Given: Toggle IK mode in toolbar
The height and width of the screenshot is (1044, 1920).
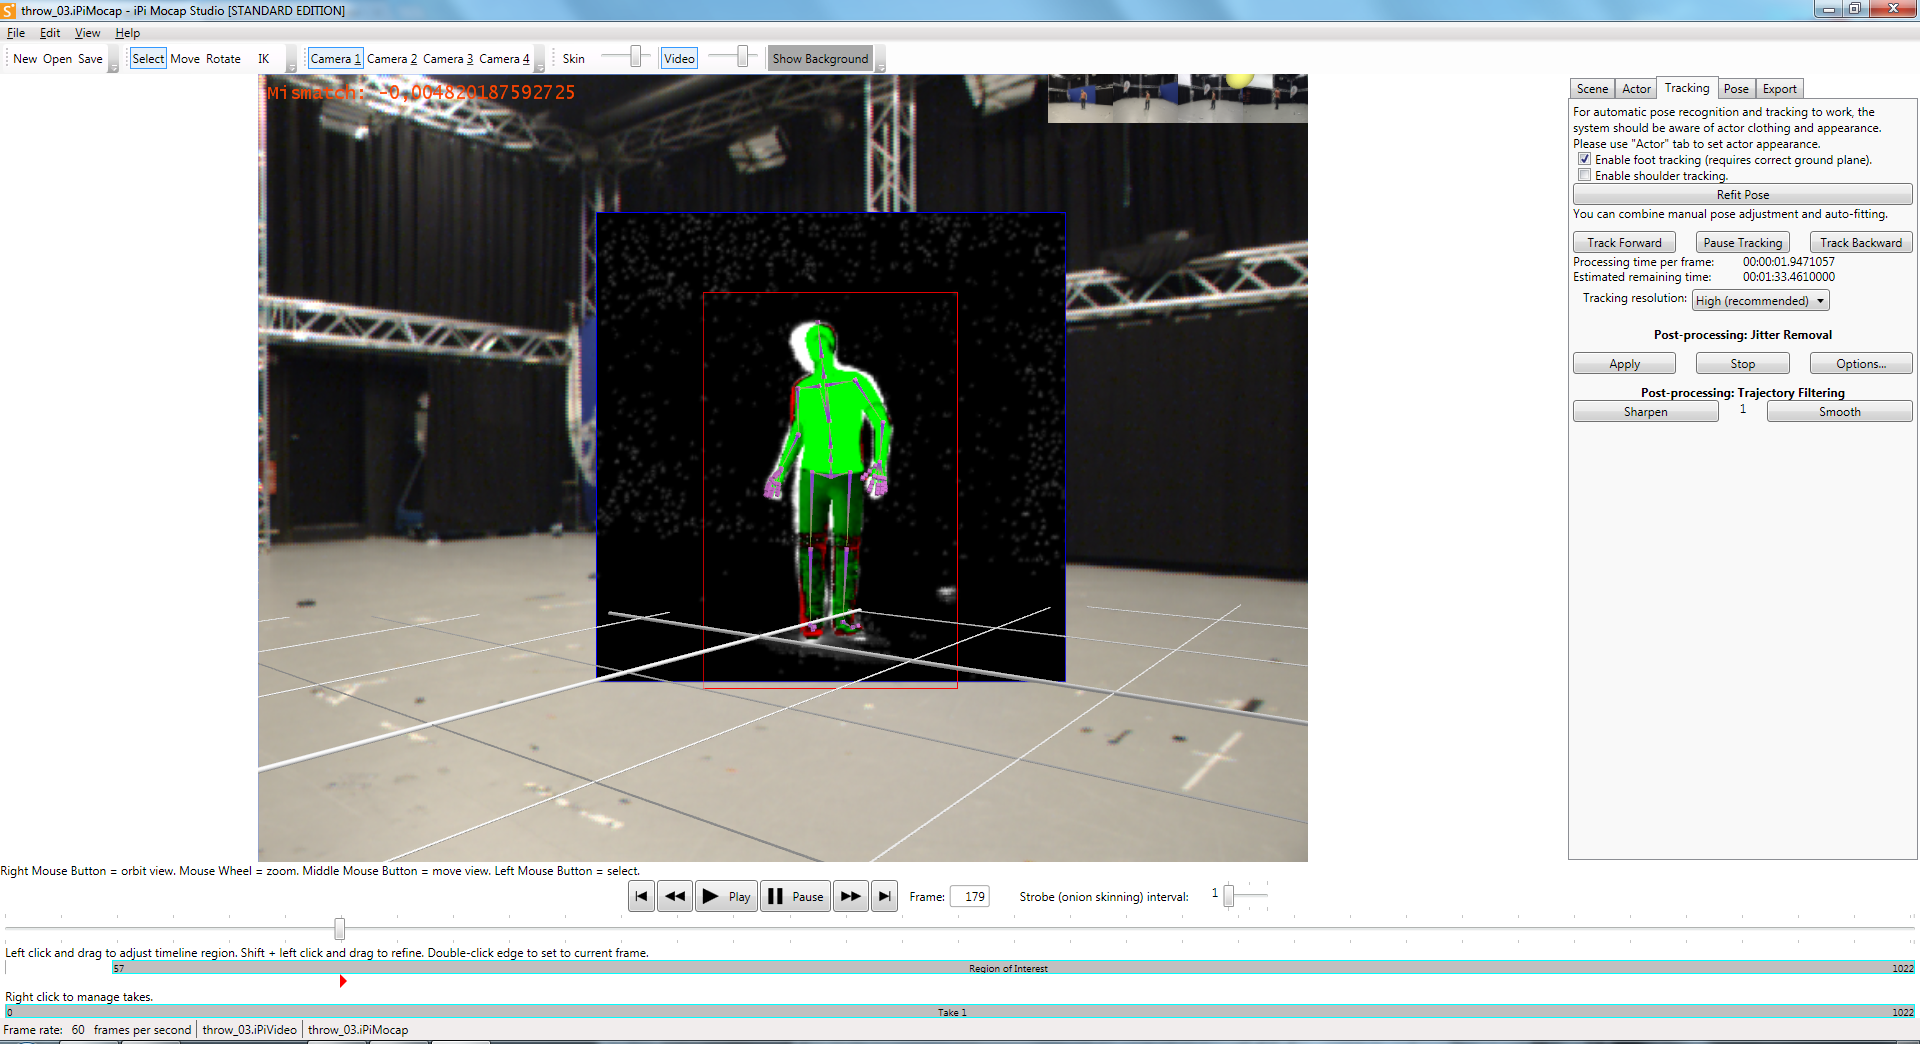Looking at the screenshot, I should click(264, 59).
